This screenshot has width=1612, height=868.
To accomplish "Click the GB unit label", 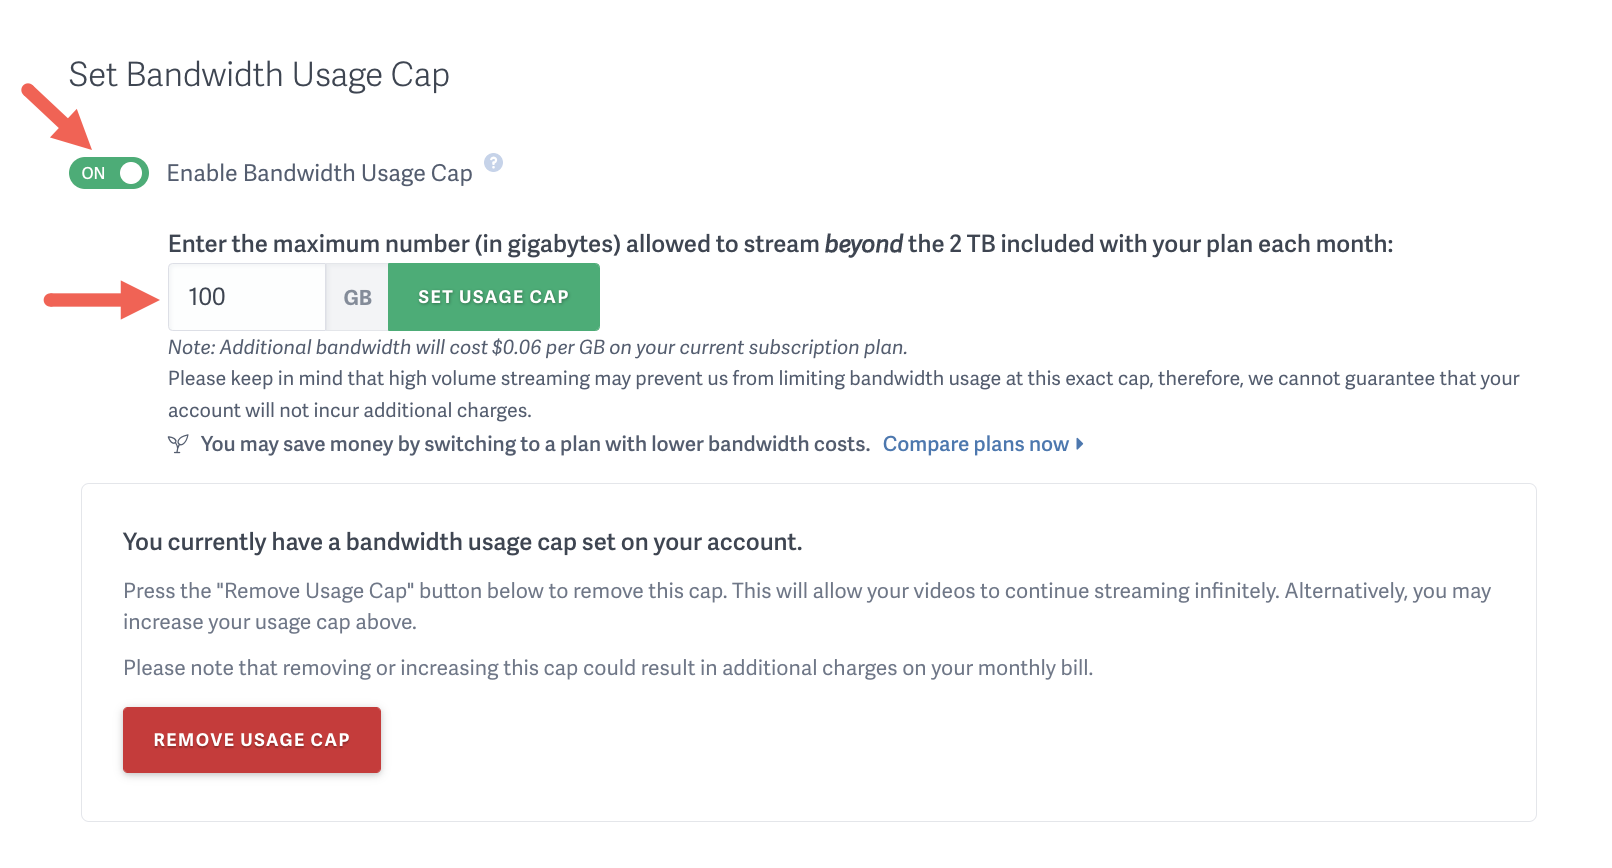I will coord(356,296).
